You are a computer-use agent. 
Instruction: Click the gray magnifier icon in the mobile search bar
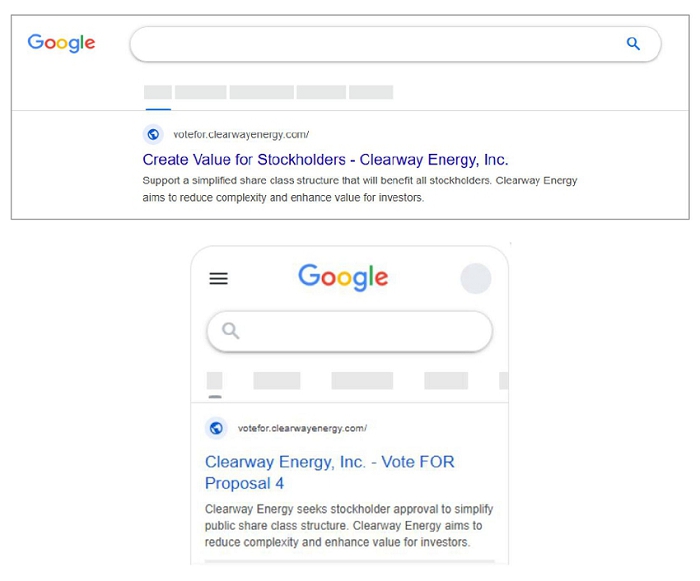pos(231,331)
